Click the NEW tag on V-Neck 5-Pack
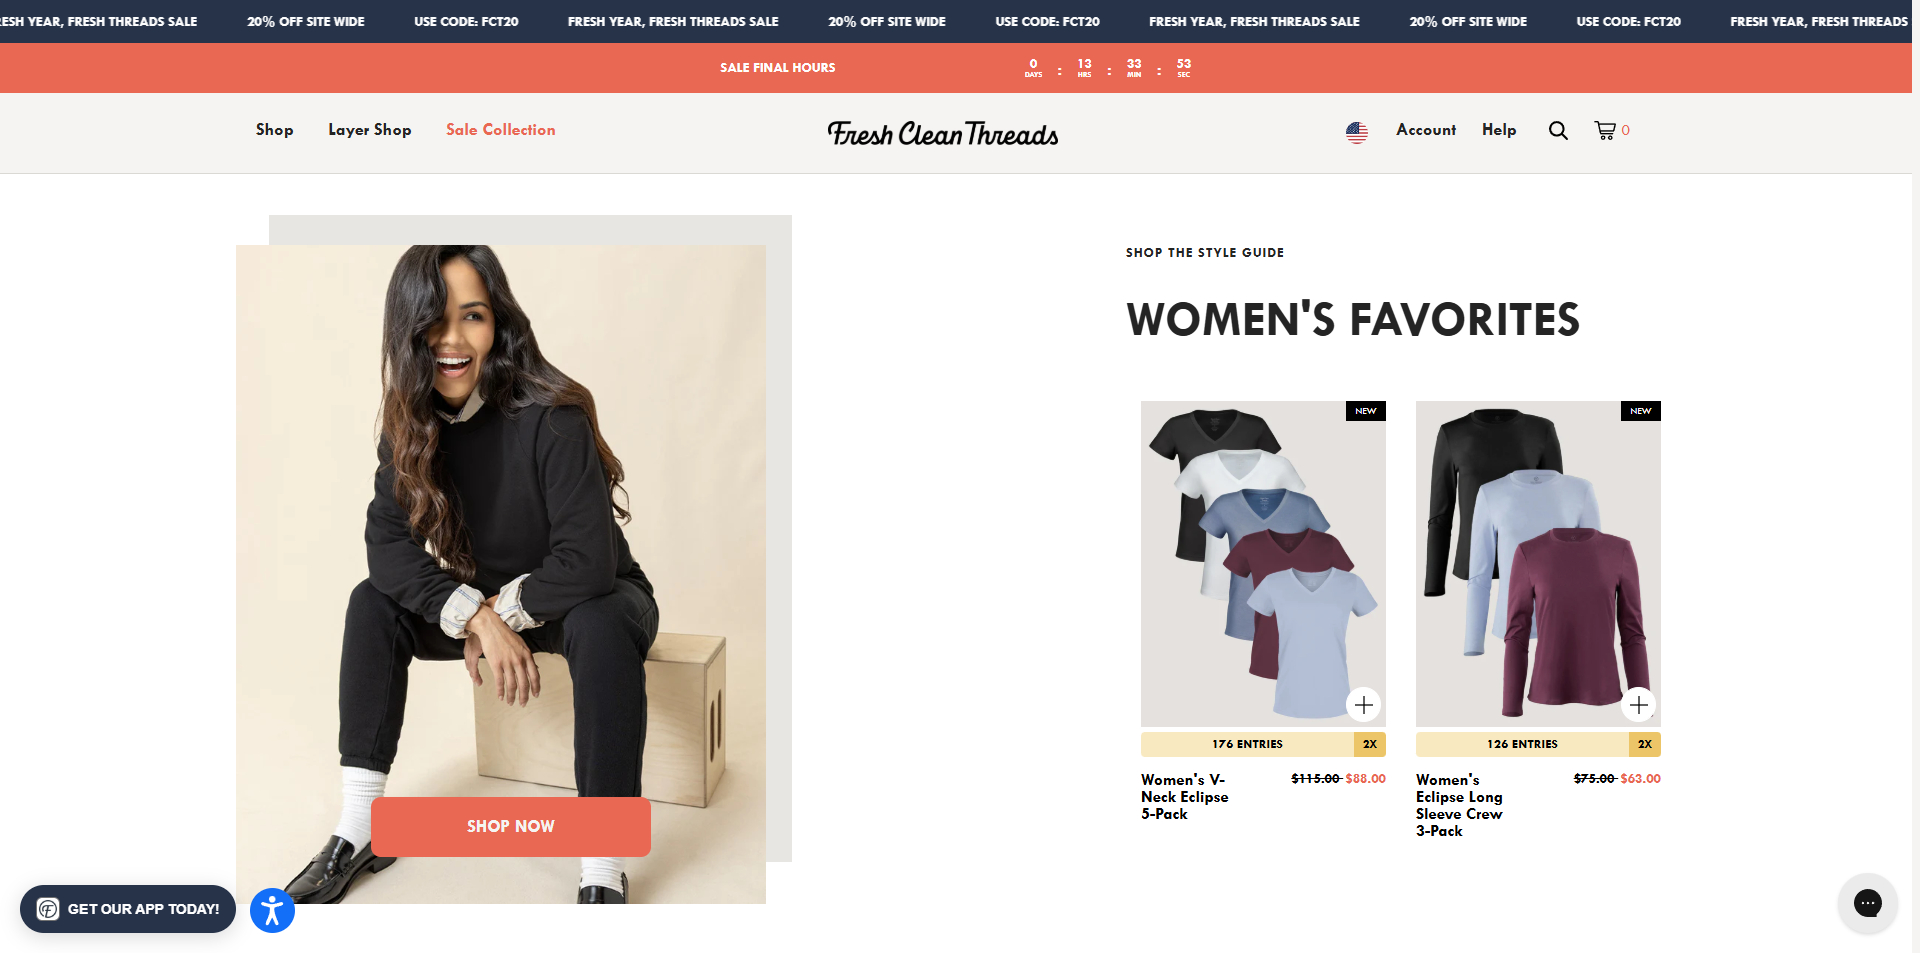Image resolution: width=1920 pixels, height=953 pixels. click(x=1366, y=411)
